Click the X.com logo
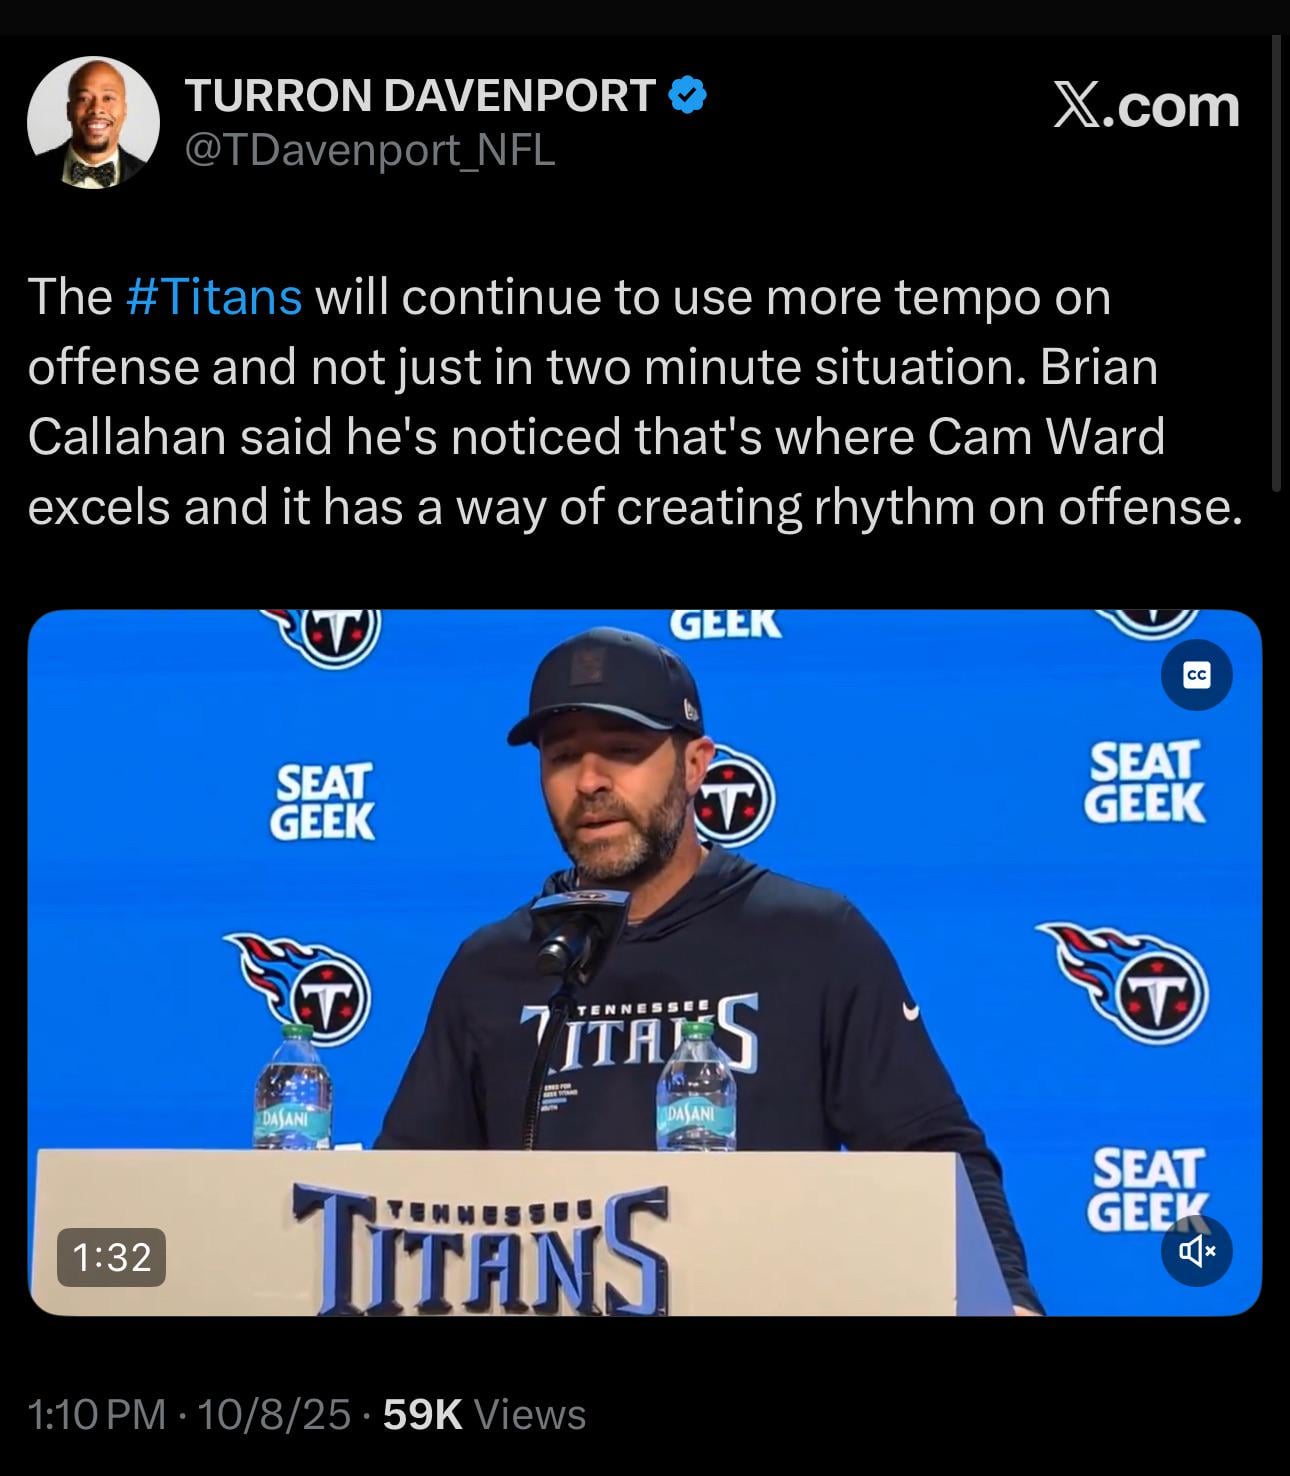 pyautogui.click(x=1146, y=106)
